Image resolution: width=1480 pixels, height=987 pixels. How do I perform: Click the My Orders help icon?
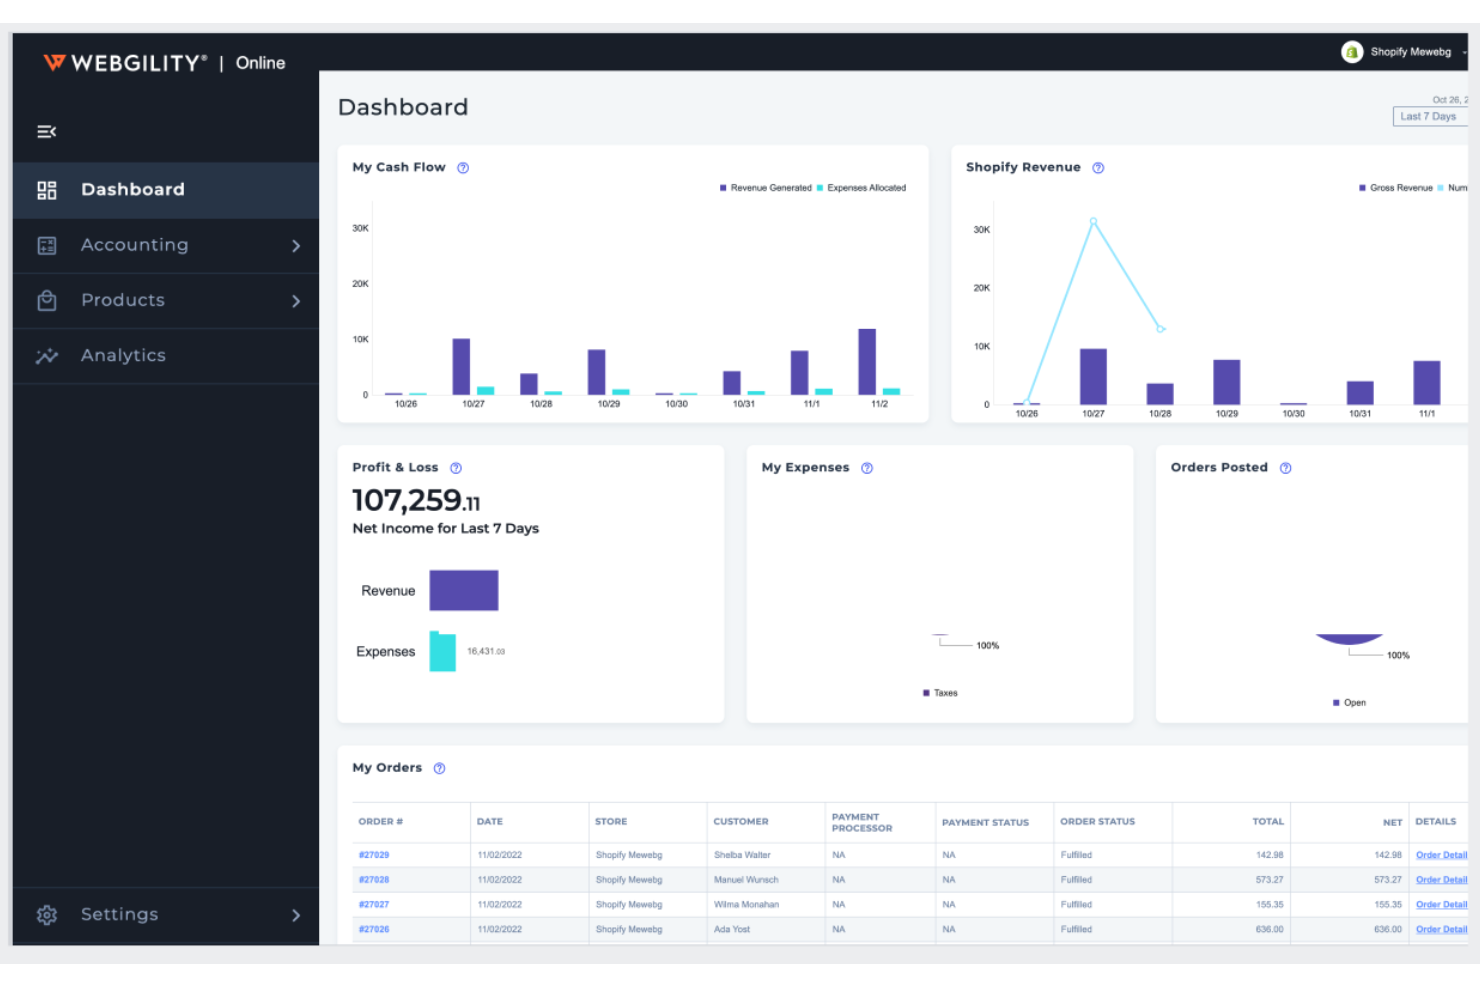(x=439, y=768)
